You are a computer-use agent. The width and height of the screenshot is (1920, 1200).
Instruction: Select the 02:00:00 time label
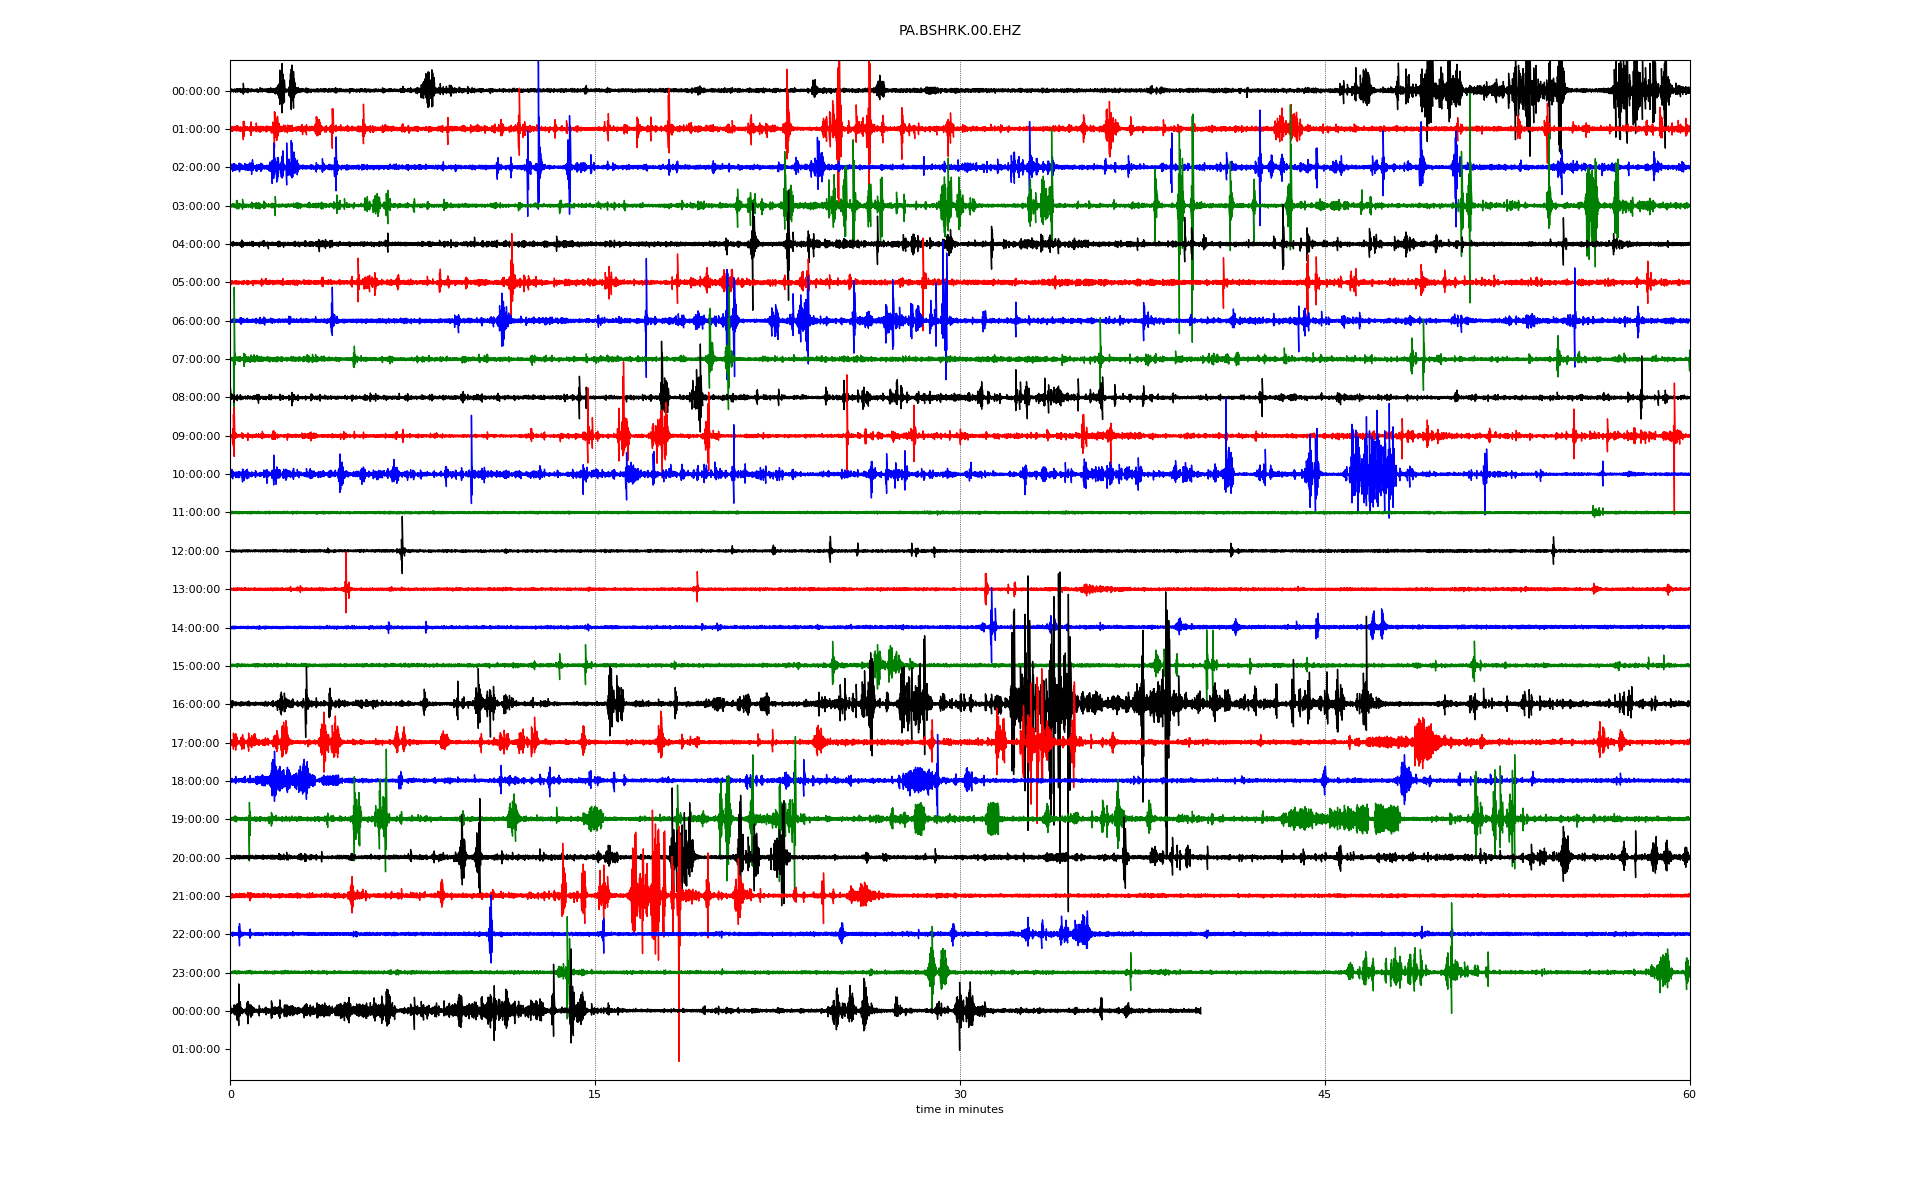coord(196,168)
